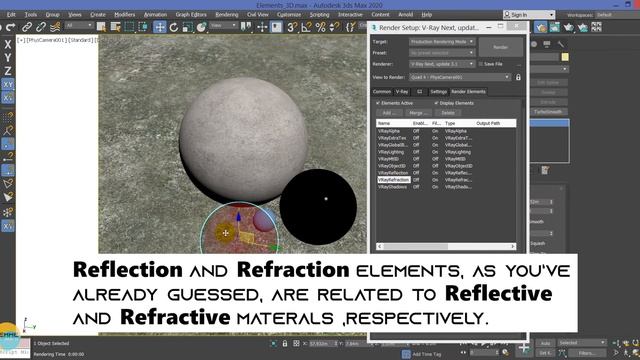Open the Customize menu
The height and width of the screenshot is (360, 640).
289,15
